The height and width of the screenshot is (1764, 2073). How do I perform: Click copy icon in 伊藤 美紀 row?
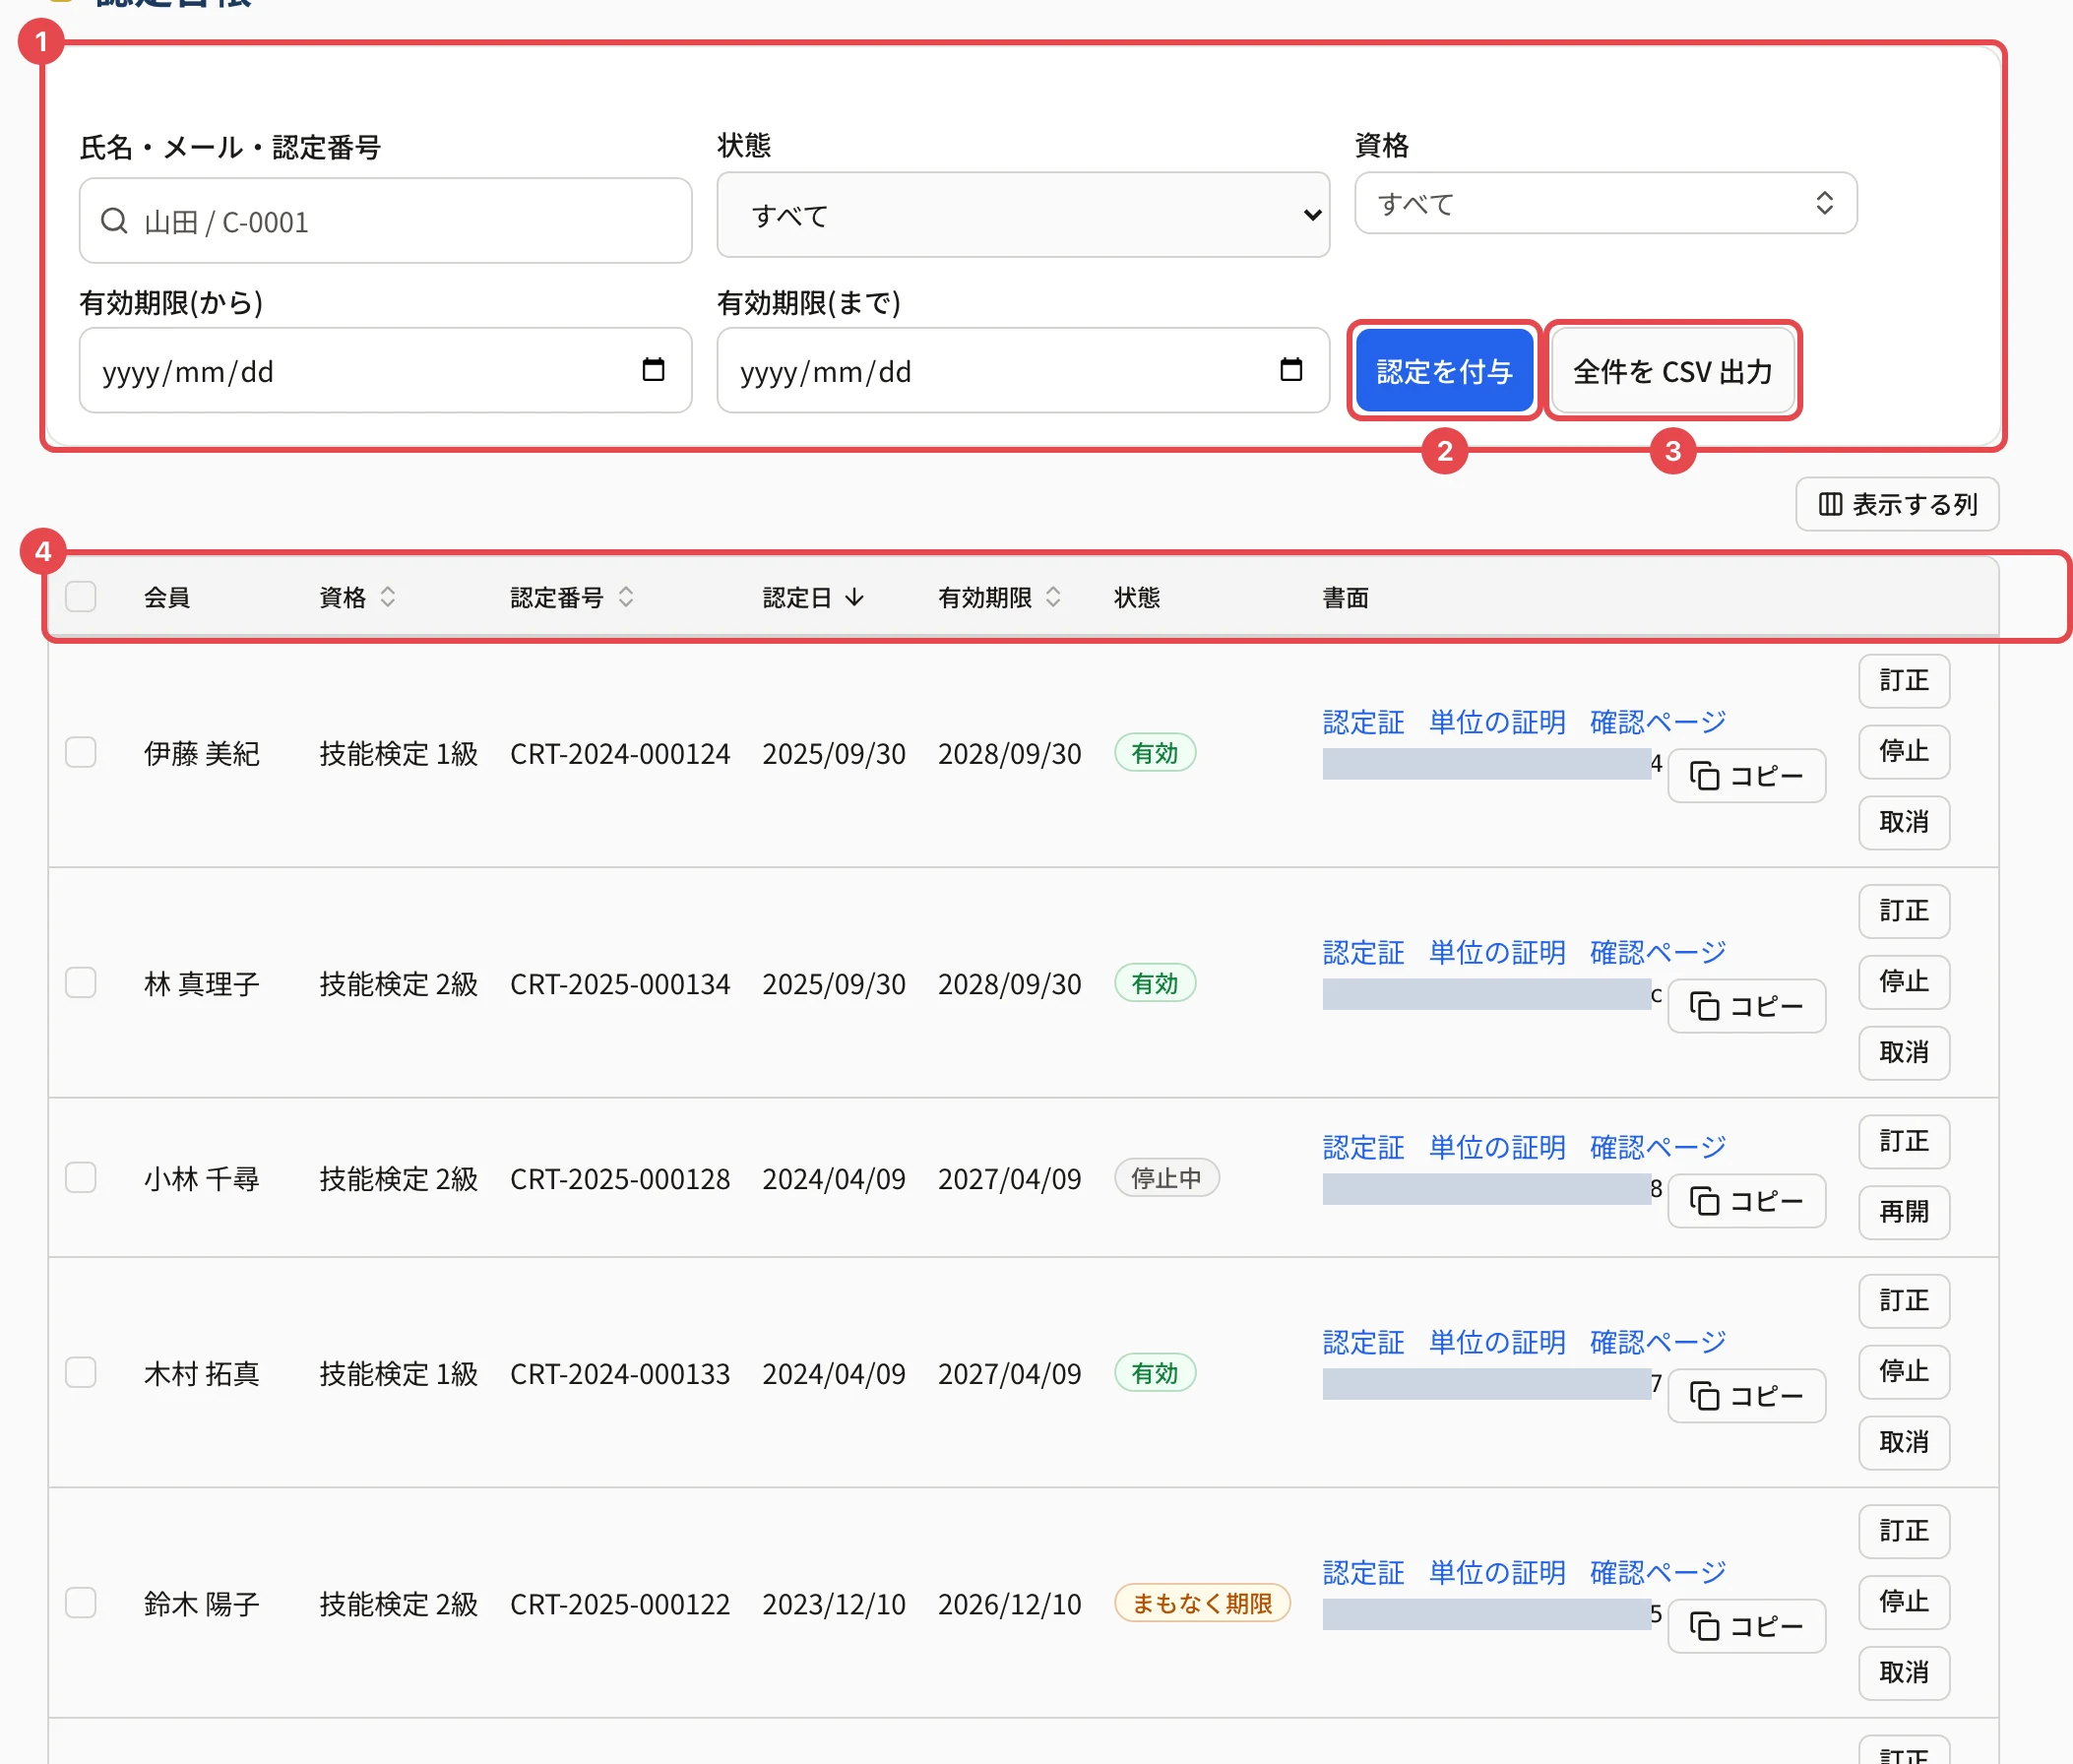point(1704,776)
